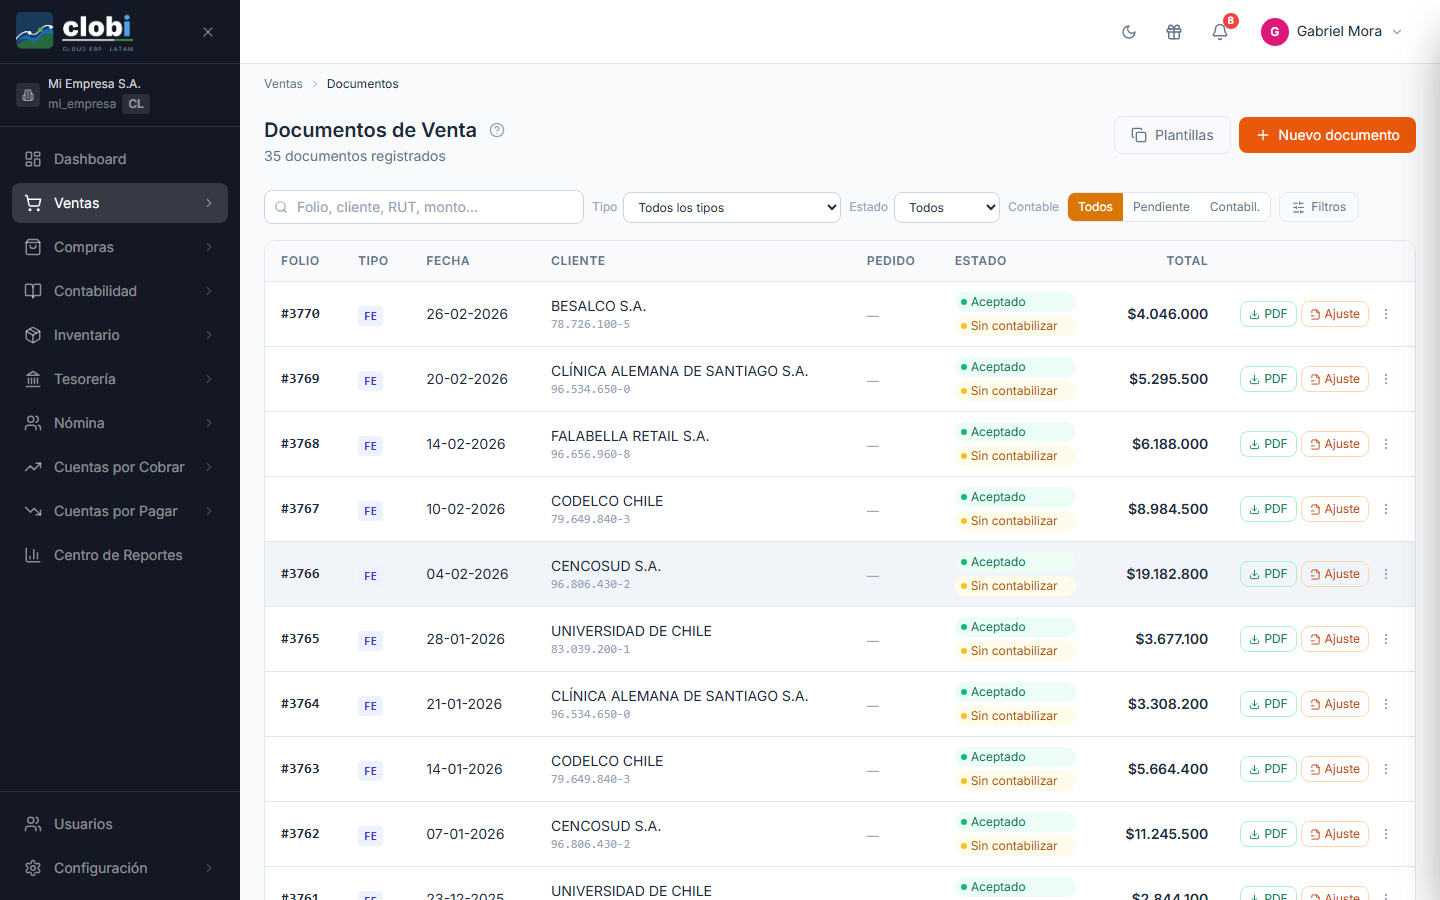The width and height of the screenshot is (1440, 900).
Task: Select client FALABELLA RETAIL S.A.
Action: pyautogui.click(x=630, y=436)
